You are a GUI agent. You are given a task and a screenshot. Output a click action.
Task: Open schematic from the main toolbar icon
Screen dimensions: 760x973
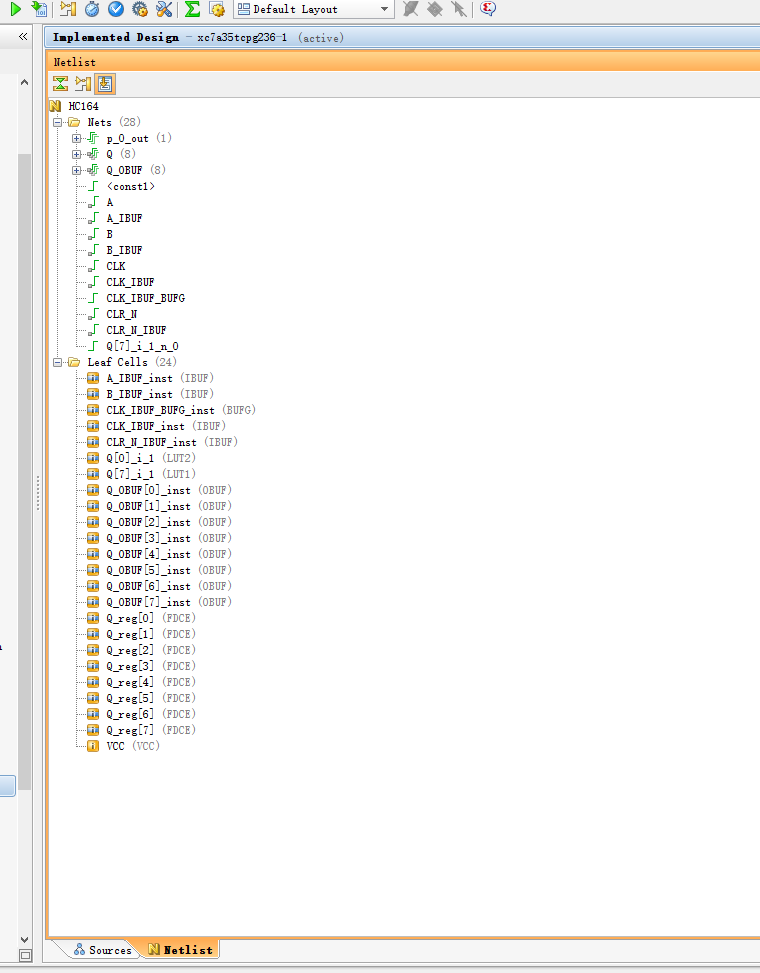68,9
